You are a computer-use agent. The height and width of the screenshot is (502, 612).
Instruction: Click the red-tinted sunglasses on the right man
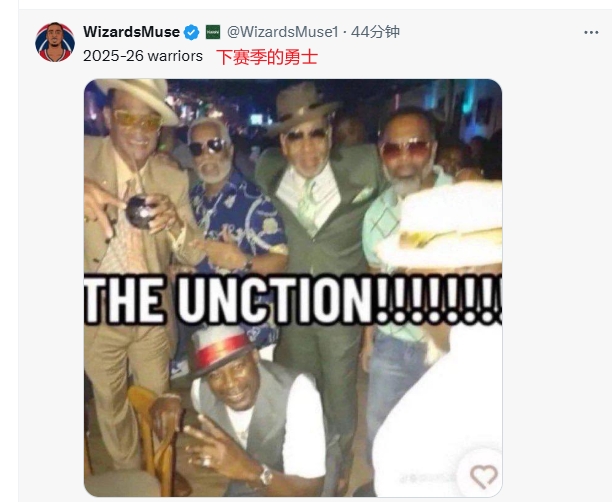pos(405,150)
